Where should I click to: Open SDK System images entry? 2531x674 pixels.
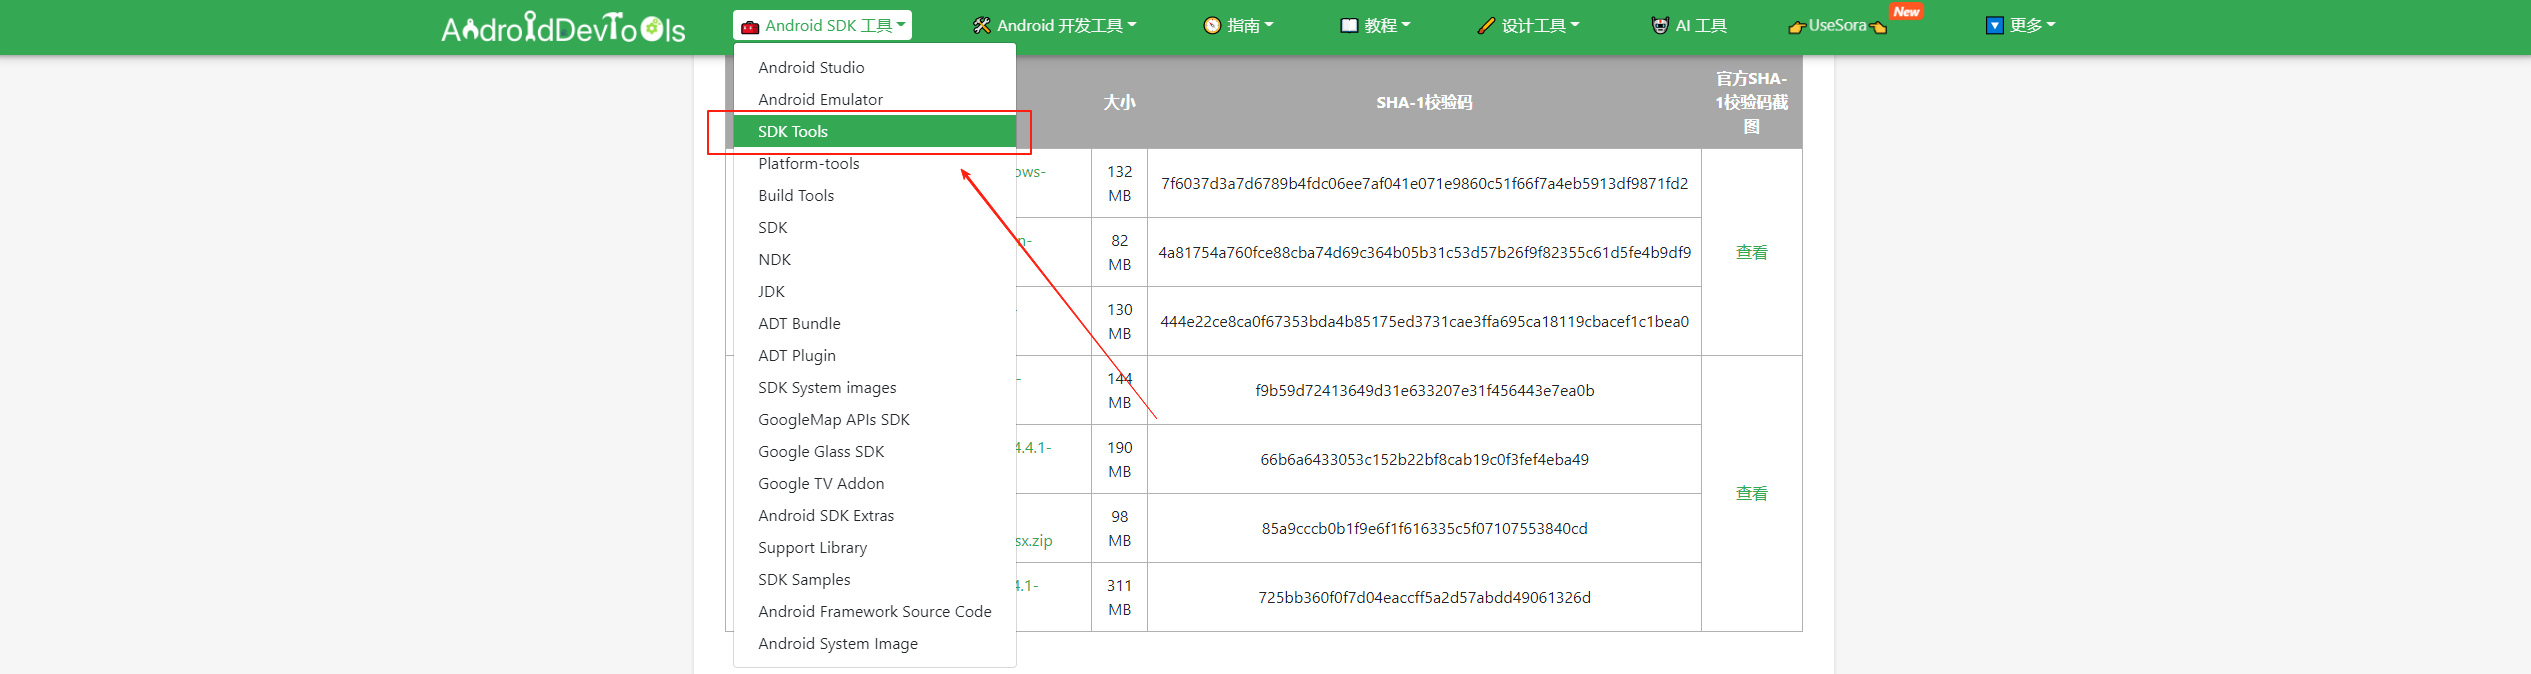click(875, 387)
